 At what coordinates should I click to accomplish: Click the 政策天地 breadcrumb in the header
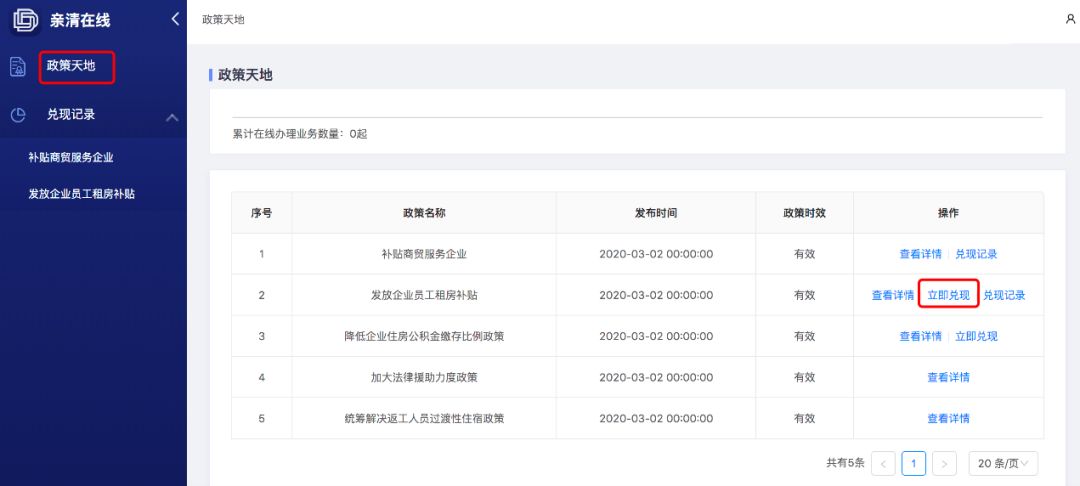click(223, 20)
